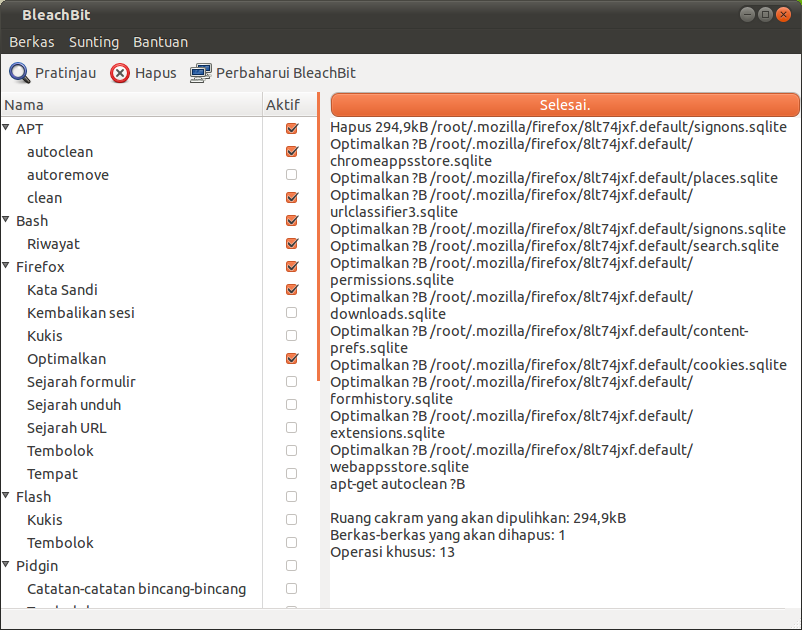Minimize the BleachBit window

(747, 14)
